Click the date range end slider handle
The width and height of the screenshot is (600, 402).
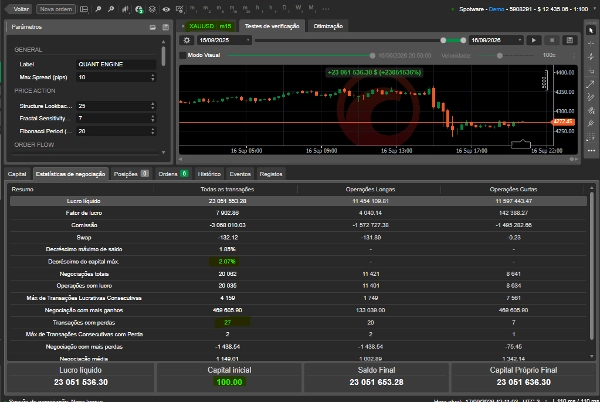(x=463, y=40)
